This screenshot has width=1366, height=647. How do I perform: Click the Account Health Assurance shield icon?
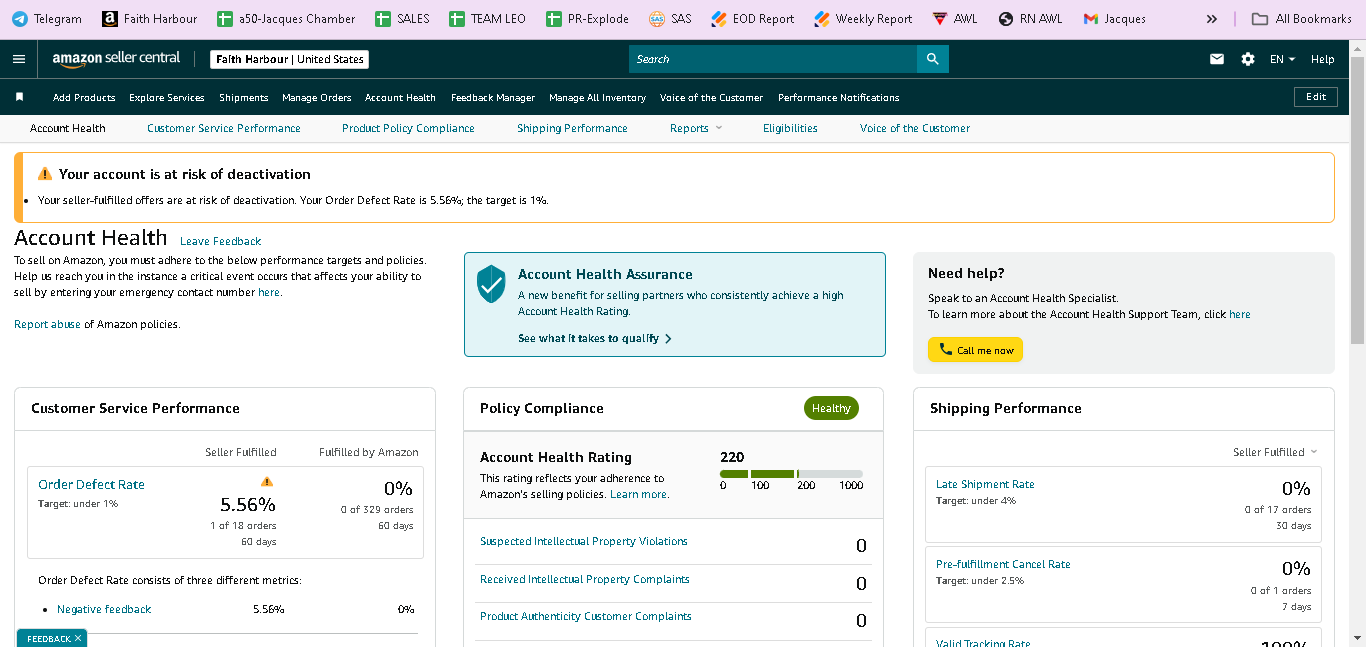[x=491, y=284]
